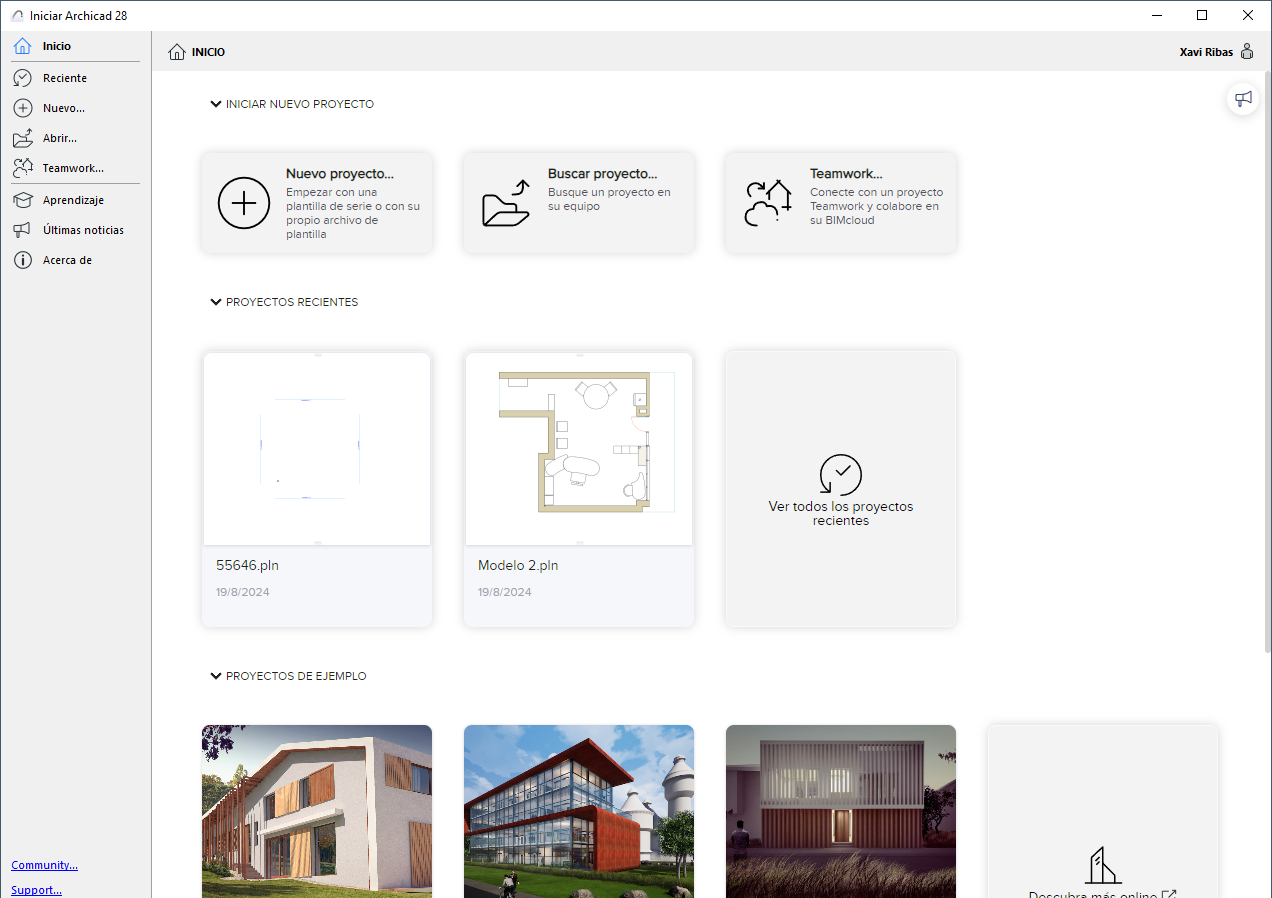
Task: Click the building icon on Descubra más online card
Action: pos(1102,865)
